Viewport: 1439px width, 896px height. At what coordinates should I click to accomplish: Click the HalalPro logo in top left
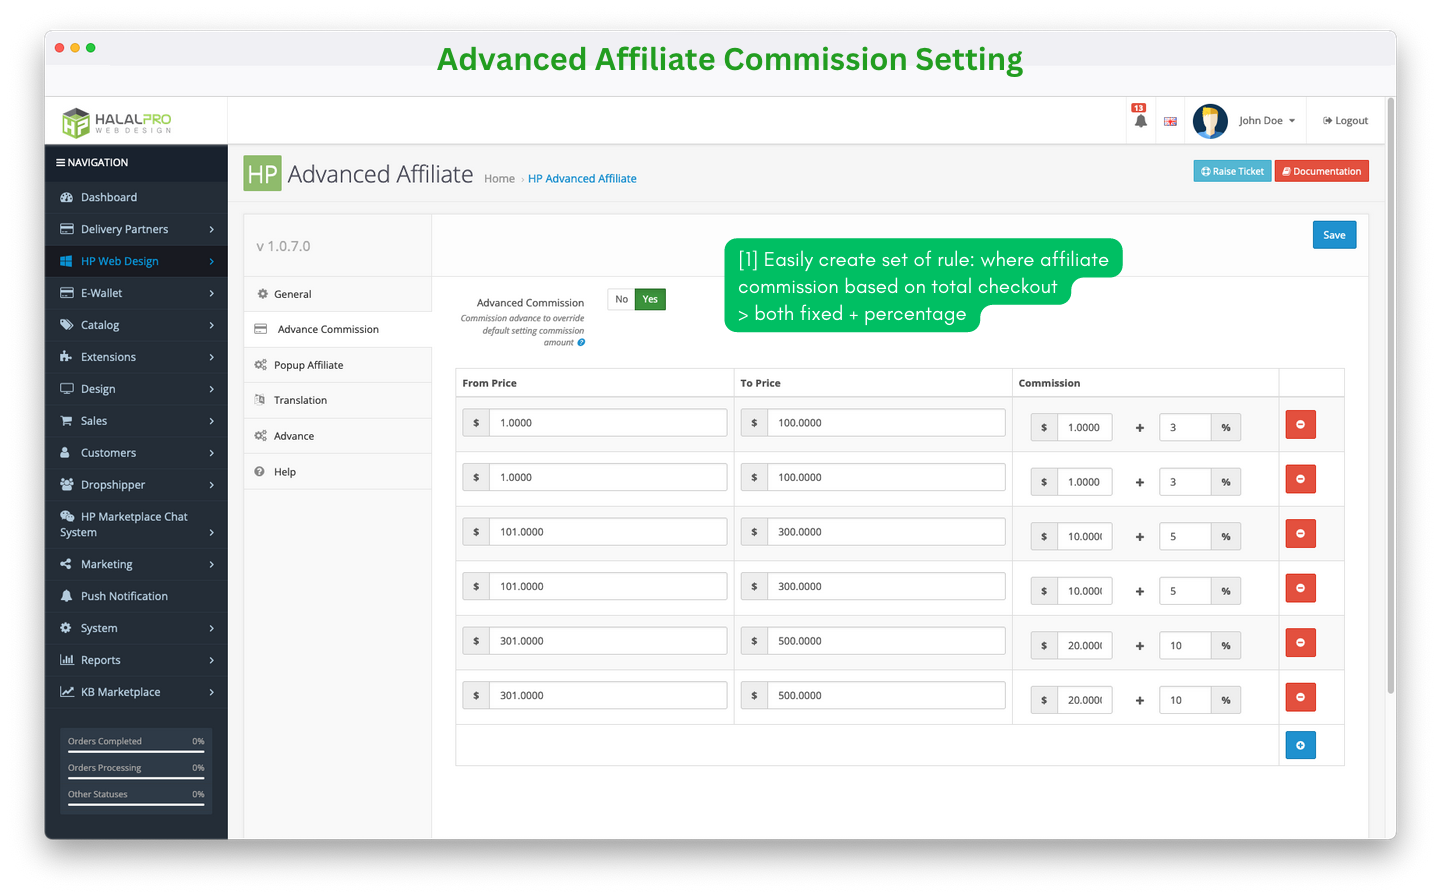[115, 119]
